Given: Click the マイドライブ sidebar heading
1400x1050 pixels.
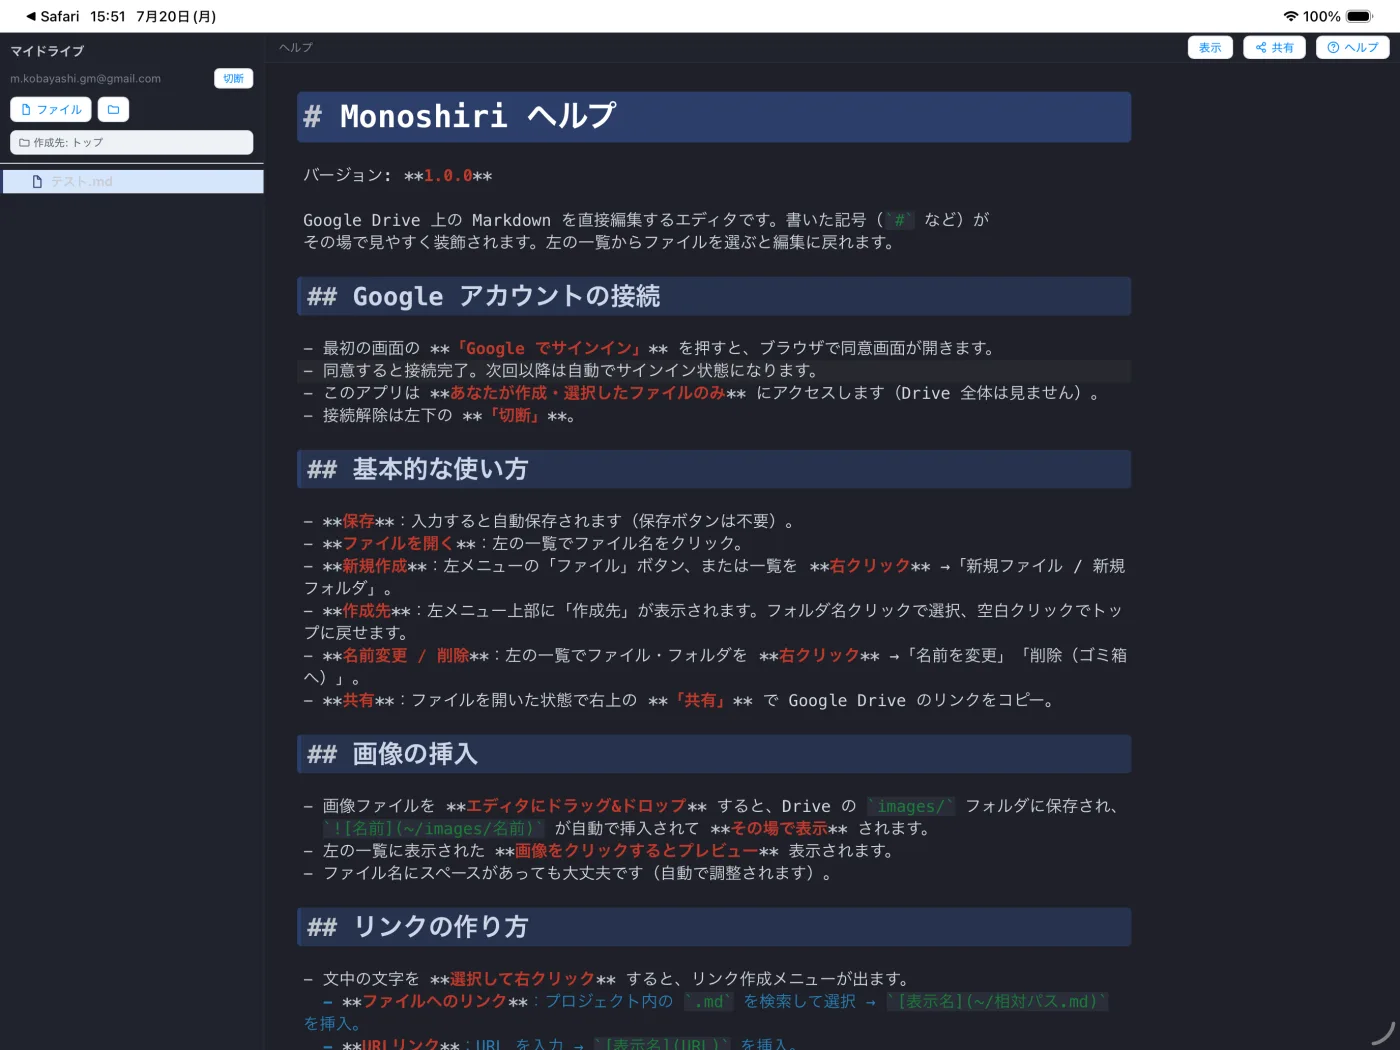Looking at the screenshot, I should point(47,51).
